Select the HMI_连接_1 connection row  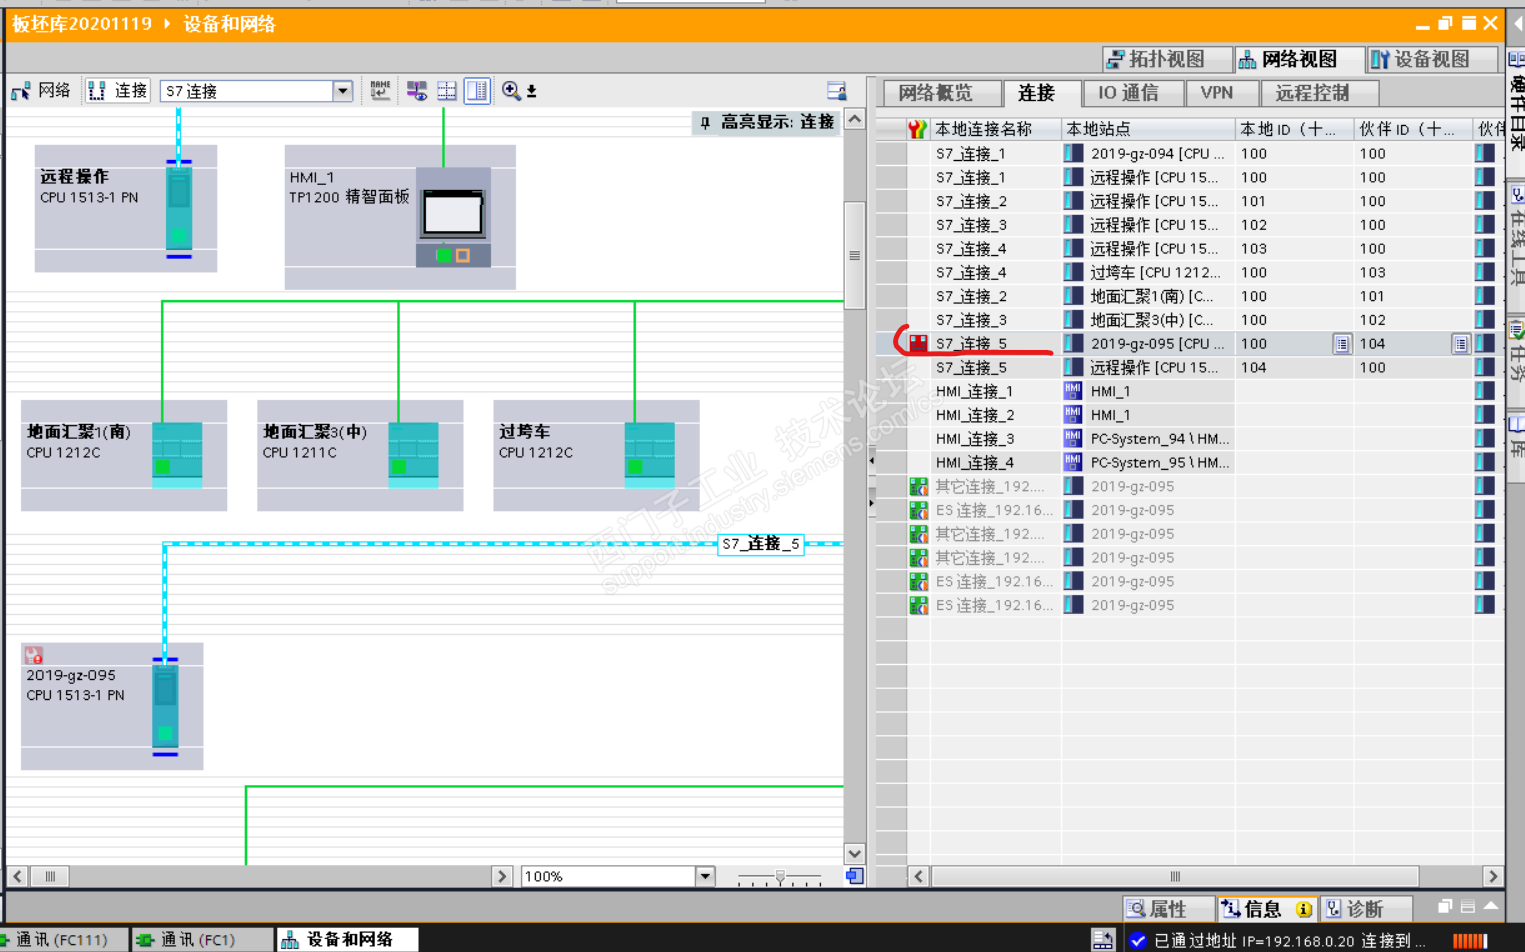click(x=1189, y=391)
